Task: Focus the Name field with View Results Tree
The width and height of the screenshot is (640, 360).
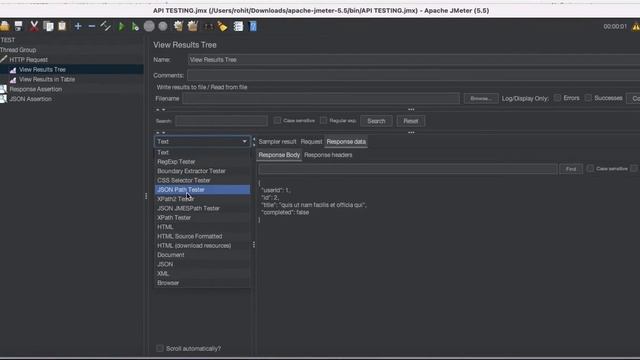Action: click(x=413, y=60)
